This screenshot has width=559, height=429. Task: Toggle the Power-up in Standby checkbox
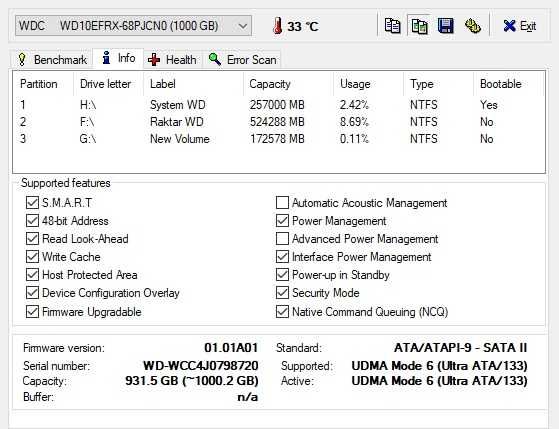282,275
